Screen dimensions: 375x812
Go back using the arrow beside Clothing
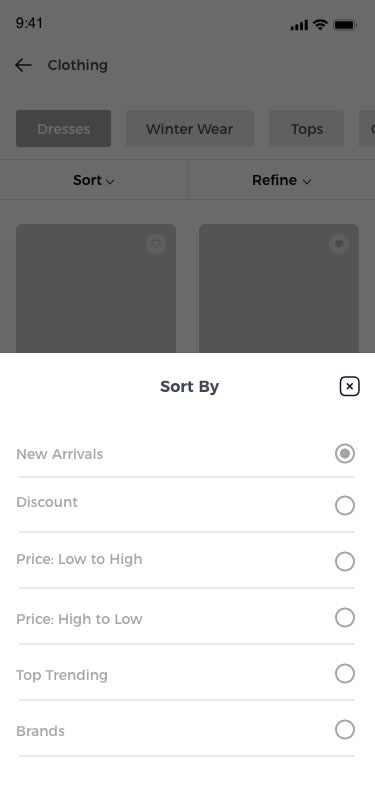pos(23,65)
